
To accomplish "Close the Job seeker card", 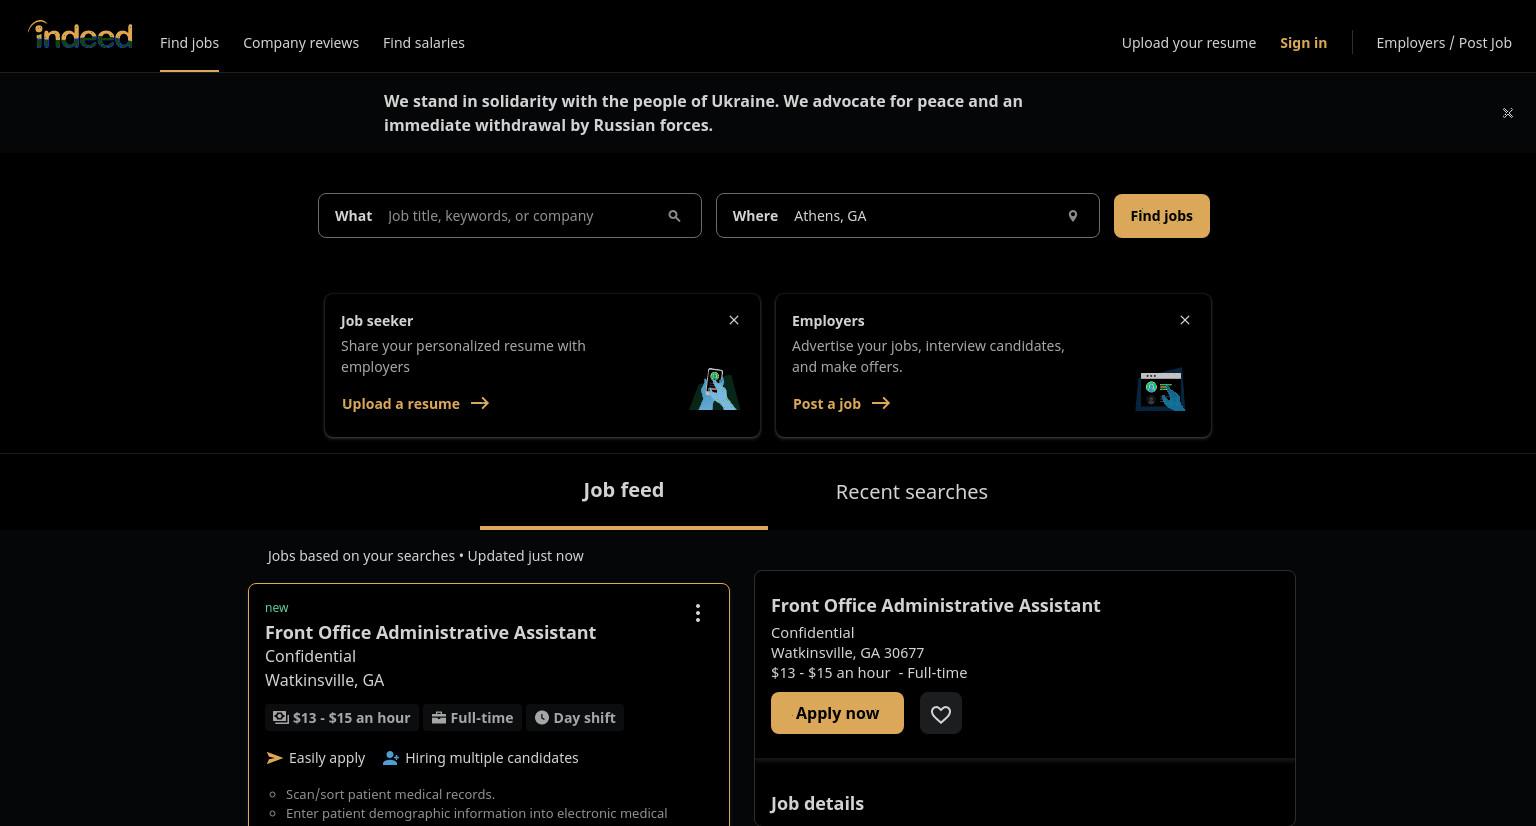I will [x=734, y=320].
